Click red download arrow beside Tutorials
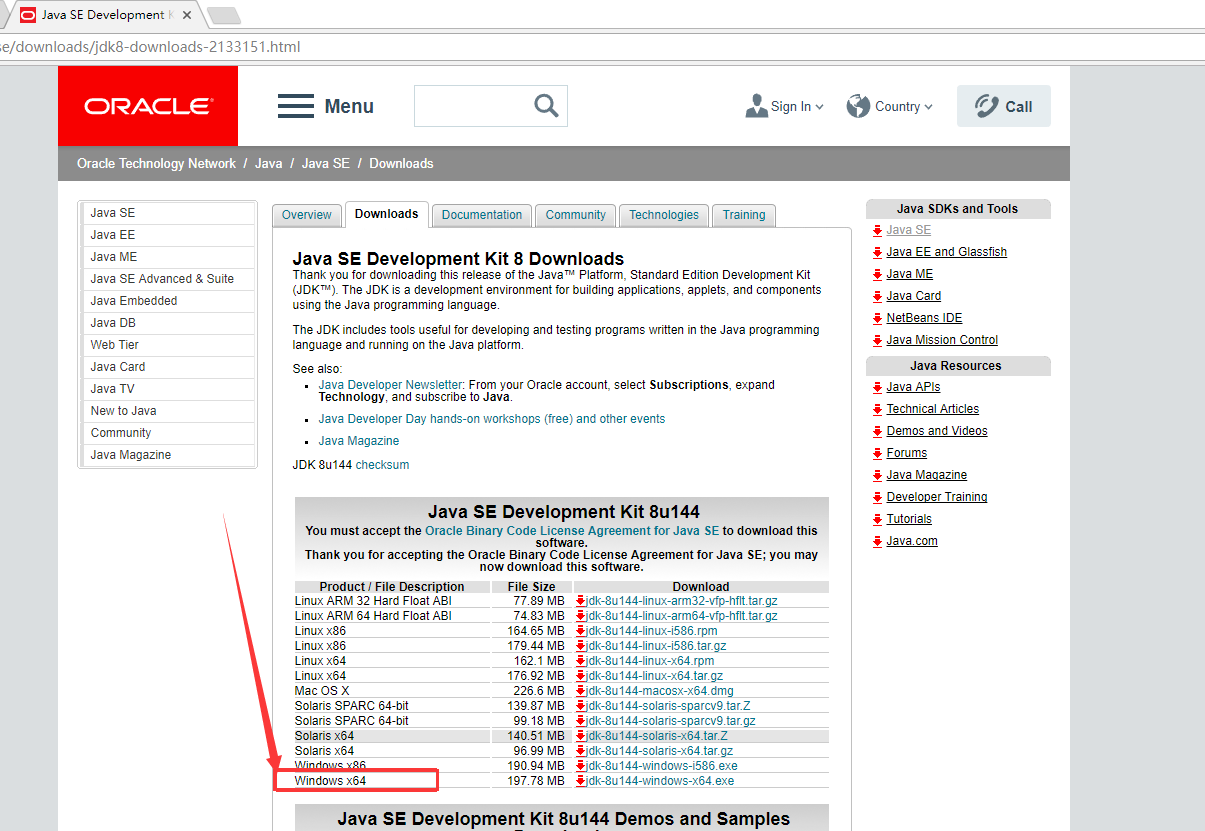This screenshot has width=1205, height=831. (x=877, y=520)
